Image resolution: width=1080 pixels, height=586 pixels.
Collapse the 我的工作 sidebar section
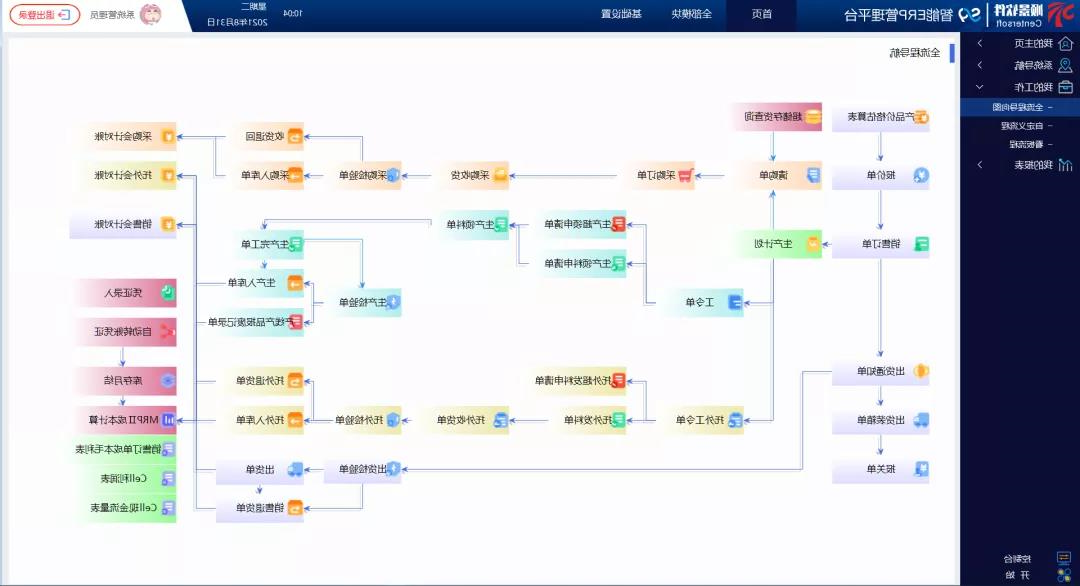pyautogui.click(x=979, y=87)
